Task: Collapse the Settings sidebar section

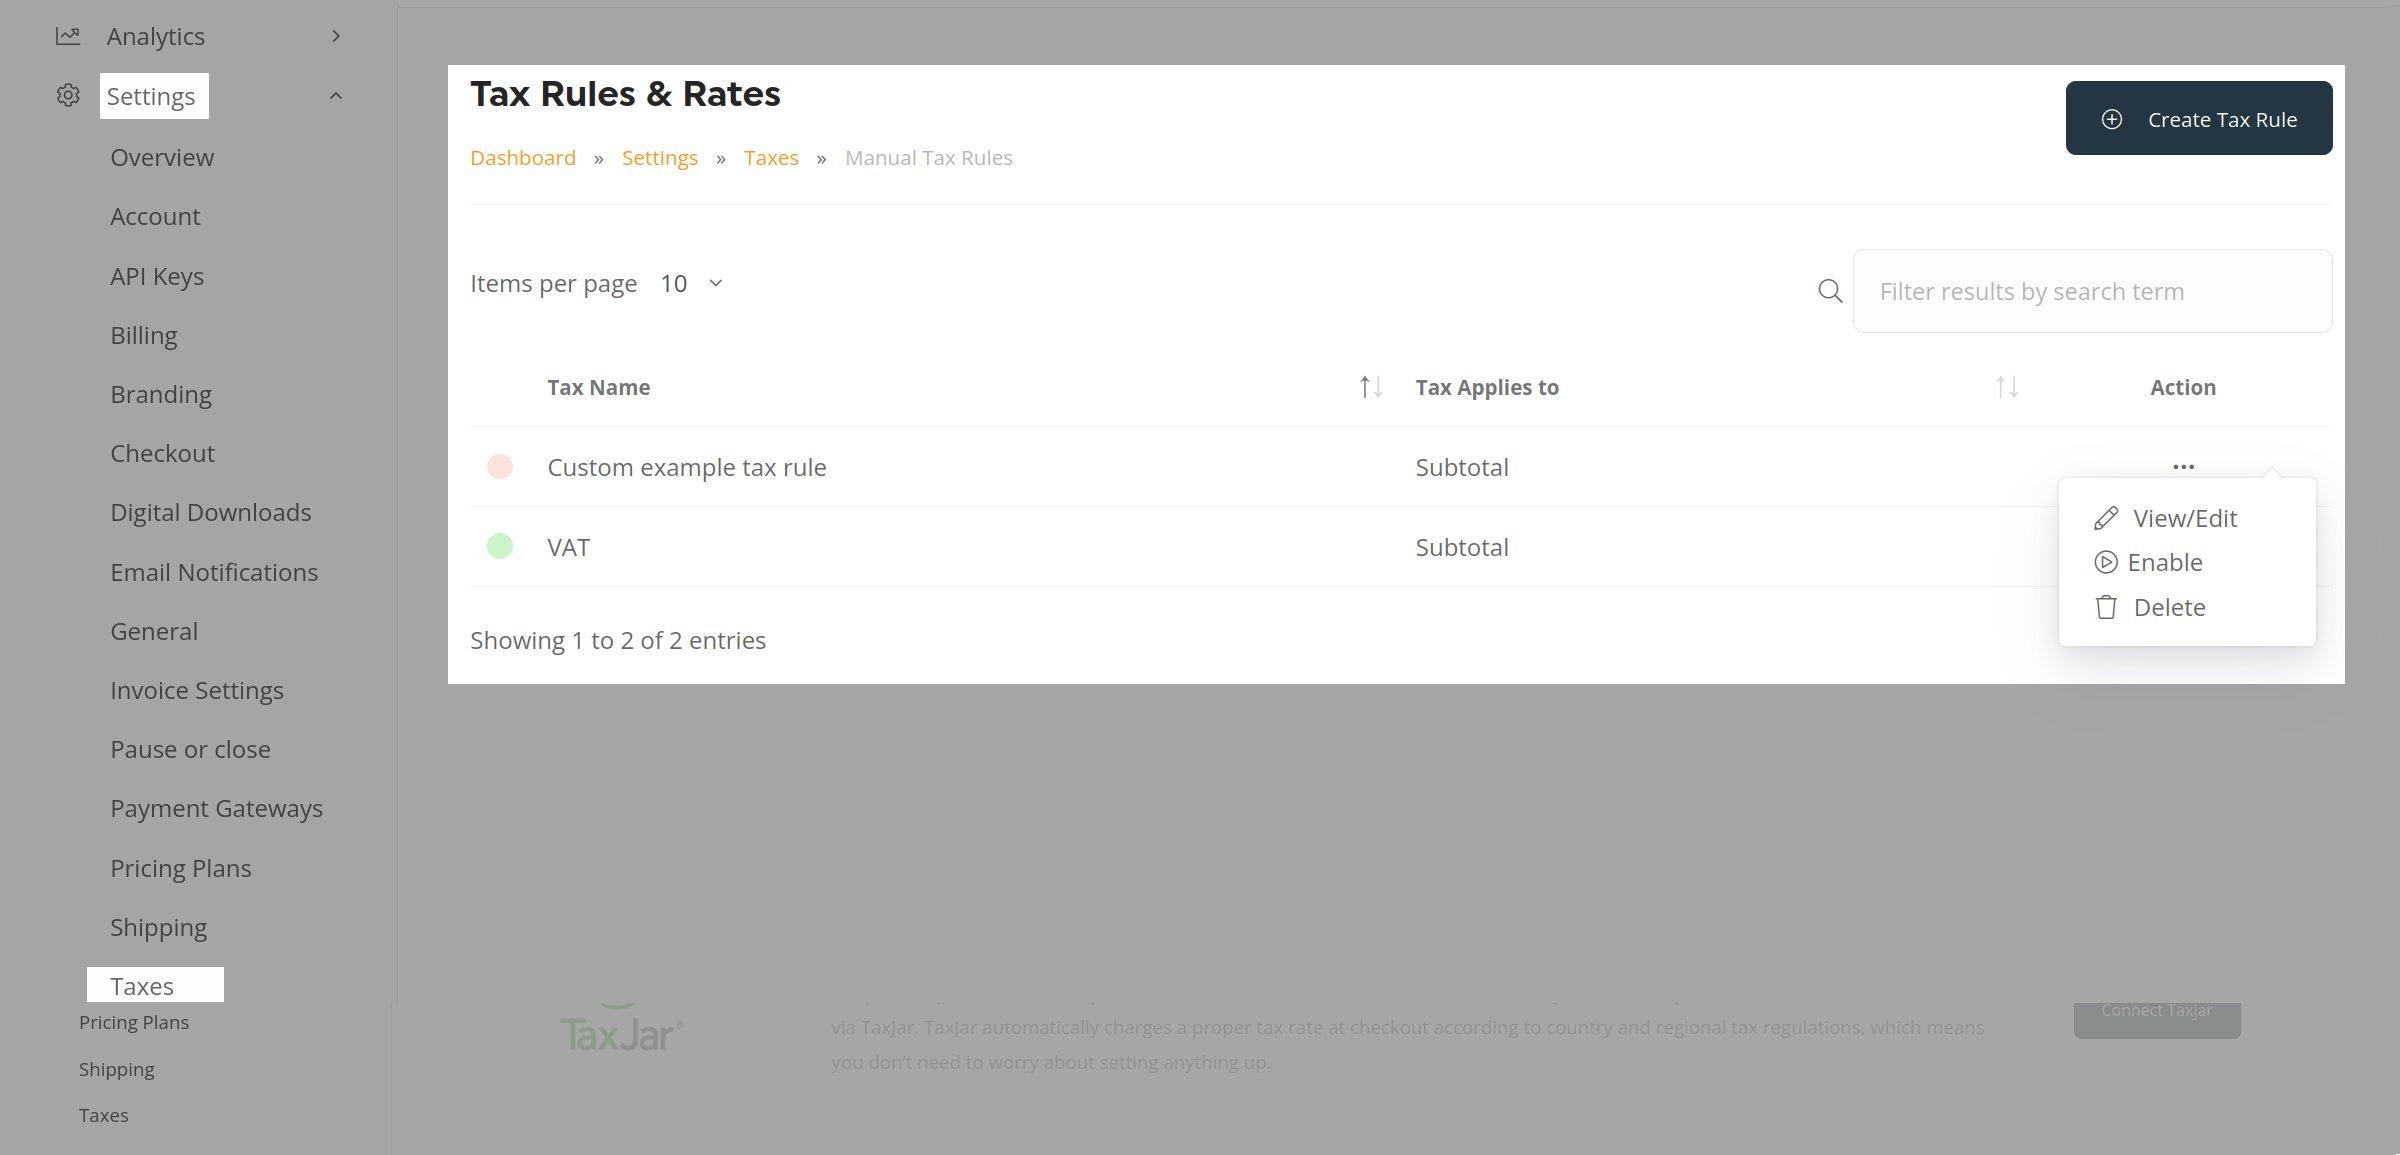Action: point(336,96)
